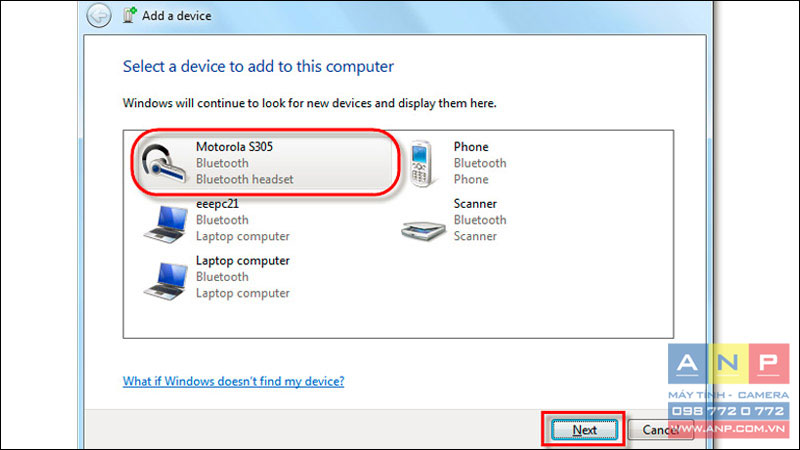This screenshot has height=450, width=800.
Task: Choose the Motorola S305 device name
Action: [234, 147]
